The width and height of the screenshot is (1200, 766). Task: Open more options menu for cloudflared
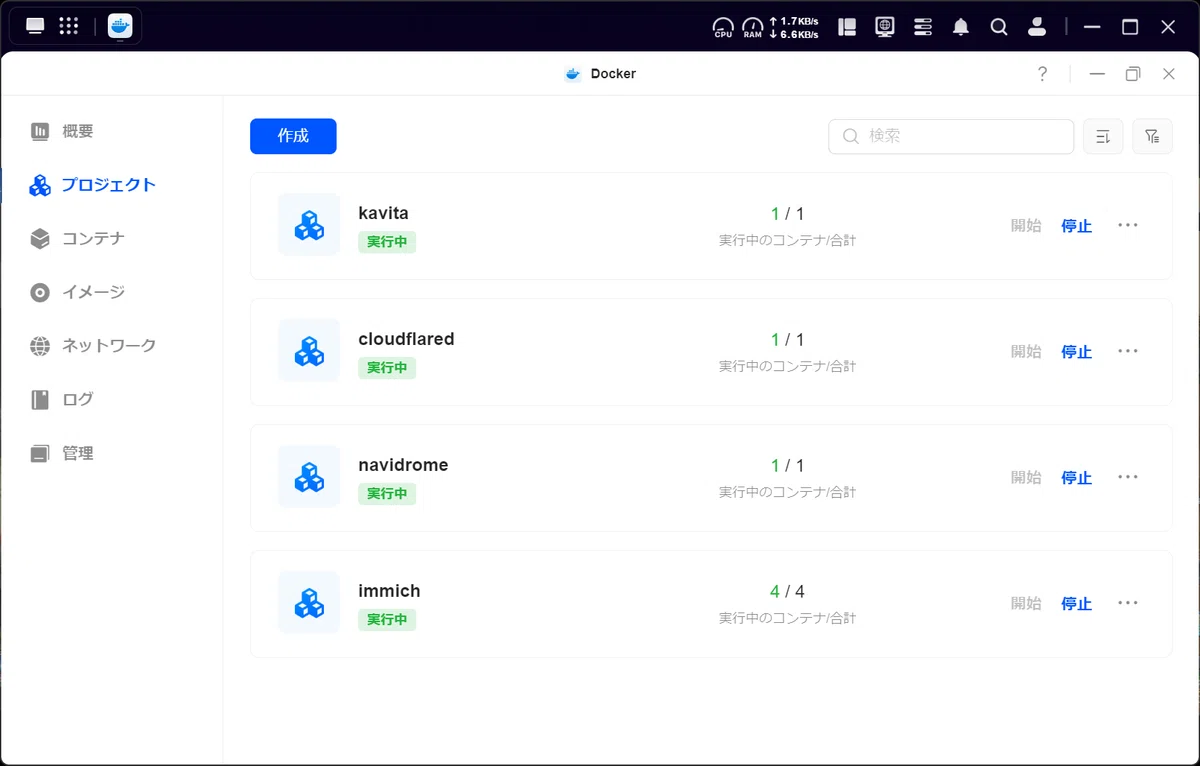tap(1128, 351)
